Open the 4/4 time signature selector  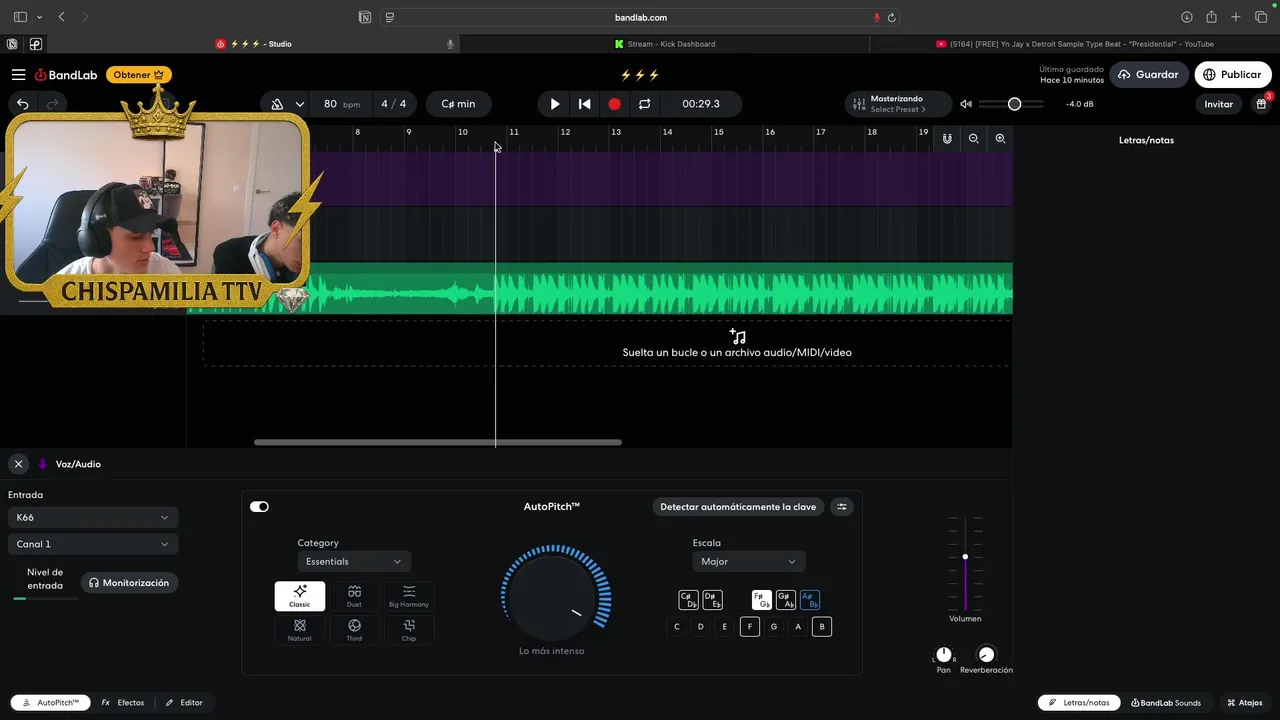[x=393, y=104]
